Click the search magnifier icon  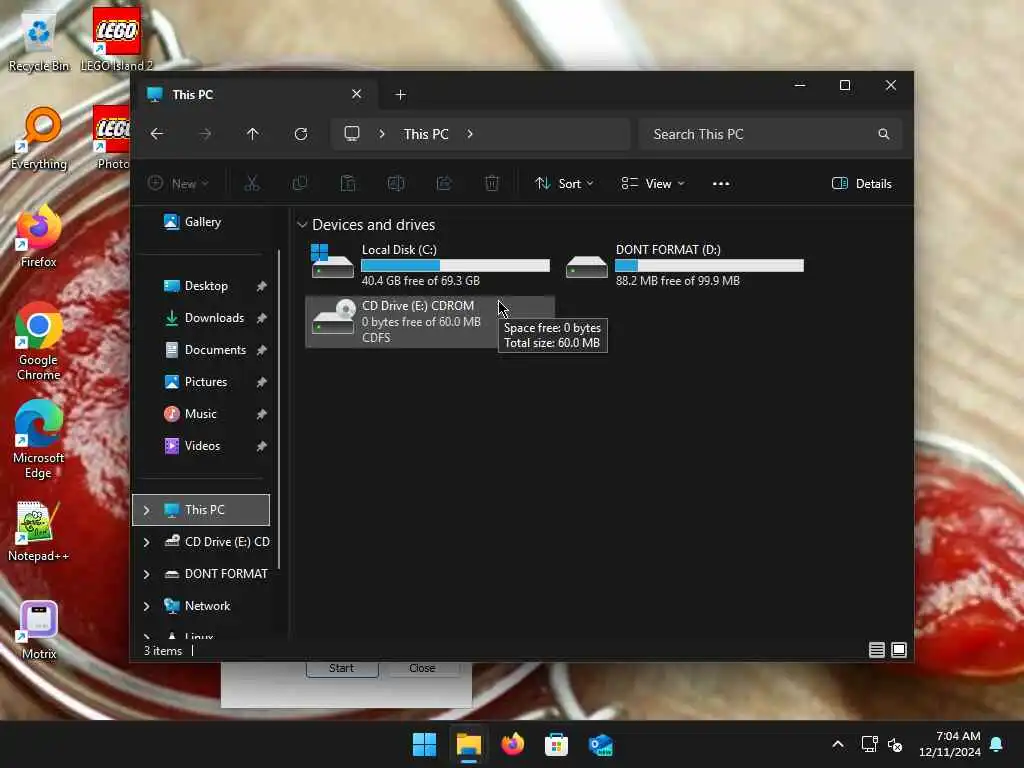(884, 134)
